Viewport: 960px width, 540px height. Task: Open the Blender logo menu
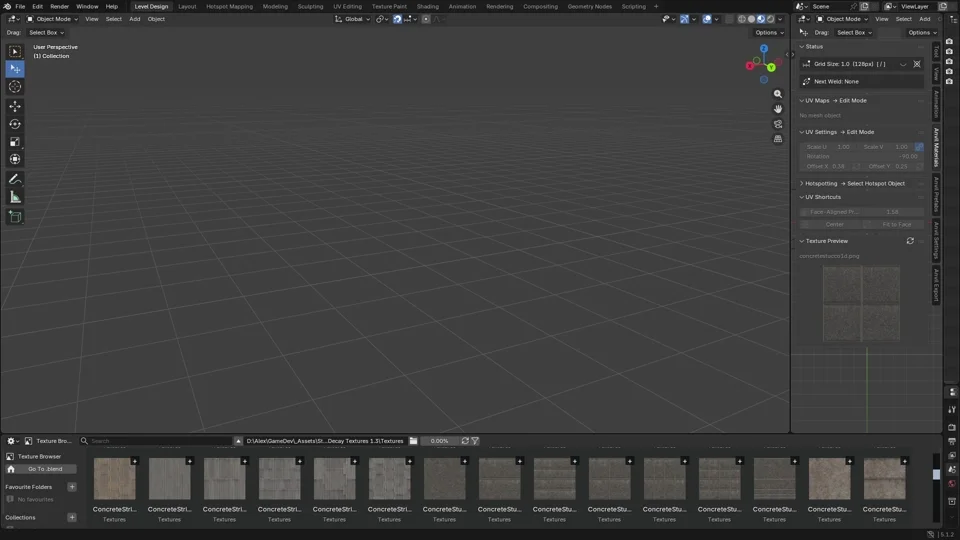pos(7,6)
